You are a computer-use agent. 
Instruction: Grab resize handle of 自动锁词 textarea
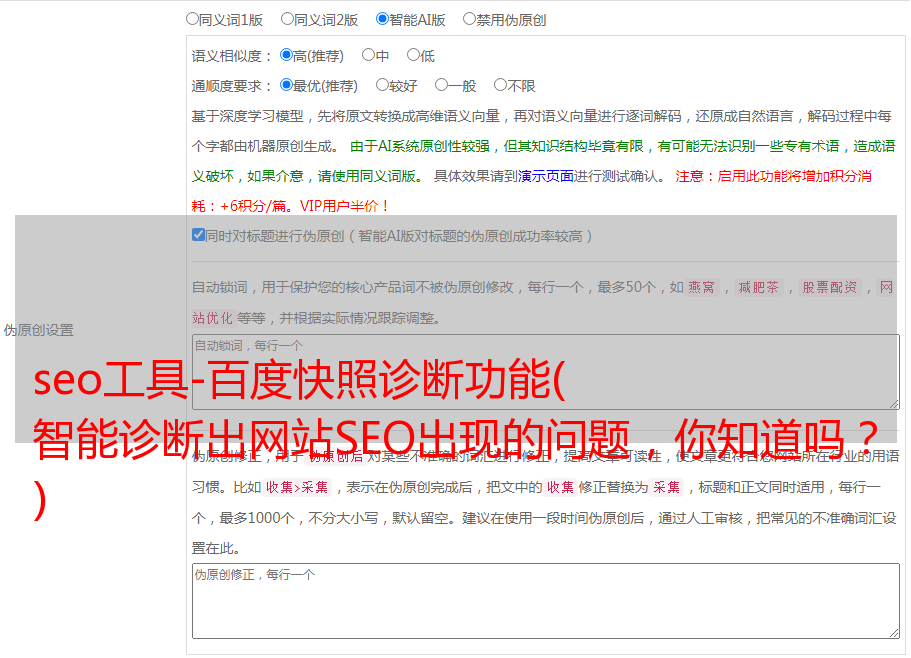click(894, 404)
